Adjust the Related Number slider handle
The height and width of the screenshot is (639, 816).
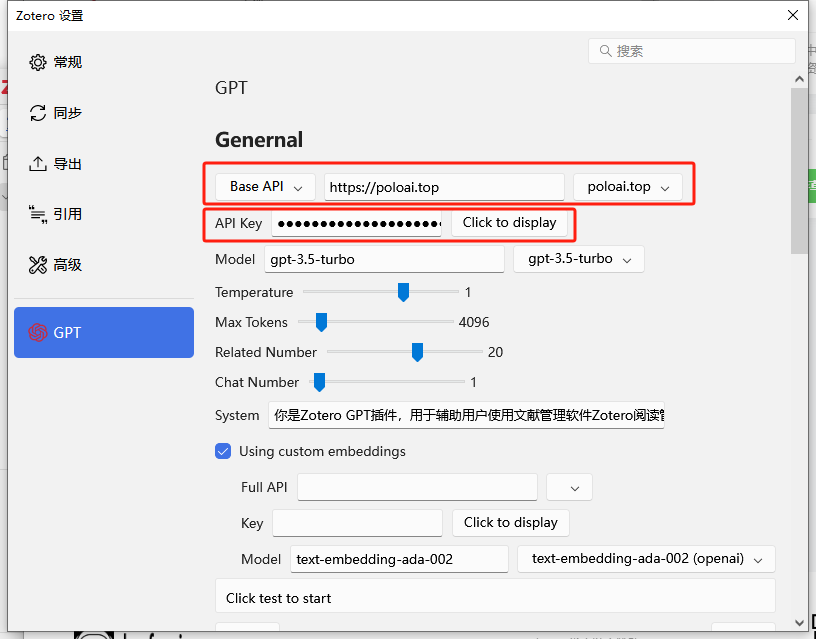click(417, 352)
